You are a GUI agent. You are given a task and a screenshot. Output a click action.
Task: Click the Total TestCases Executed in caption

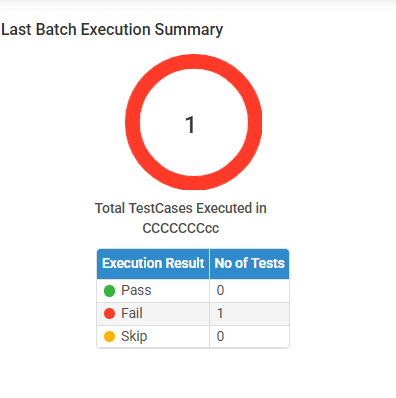coord(181,208)
